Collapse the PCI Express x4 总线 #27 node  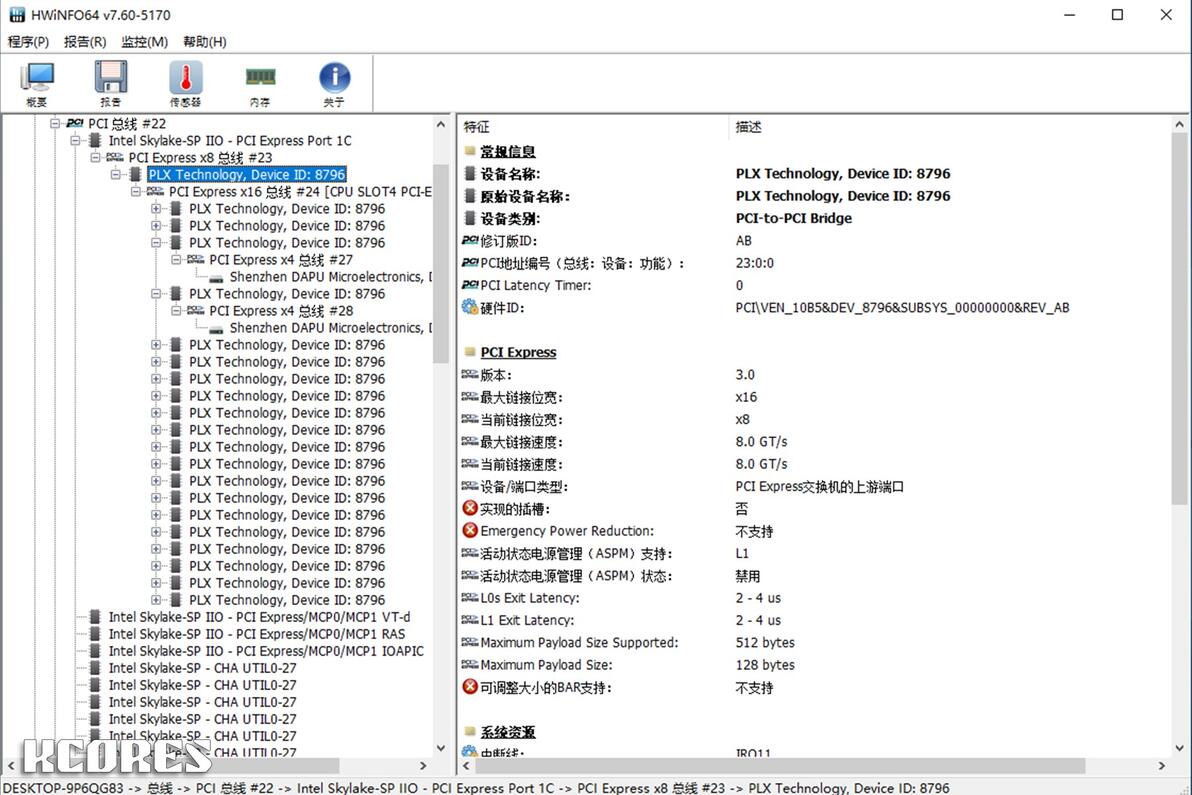point(176,259)
